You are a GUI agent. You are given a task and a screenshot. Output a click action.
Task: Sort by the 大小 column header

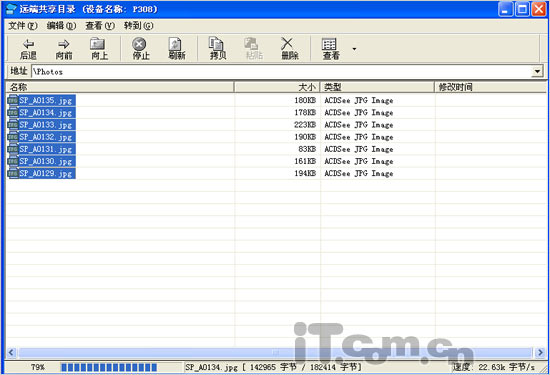pyautogui.click(x=277, y=87)
